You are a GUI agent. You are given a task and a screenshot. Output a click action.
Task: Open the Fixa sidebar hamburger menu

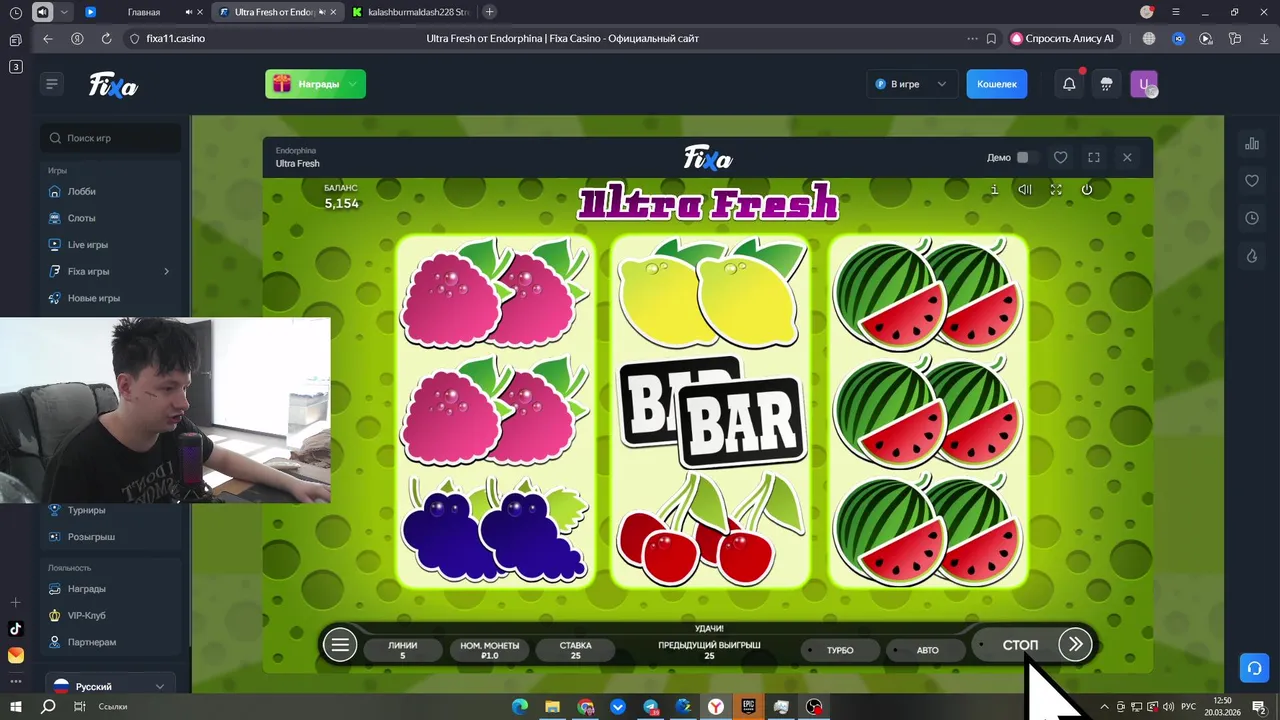tap(52, 84)
